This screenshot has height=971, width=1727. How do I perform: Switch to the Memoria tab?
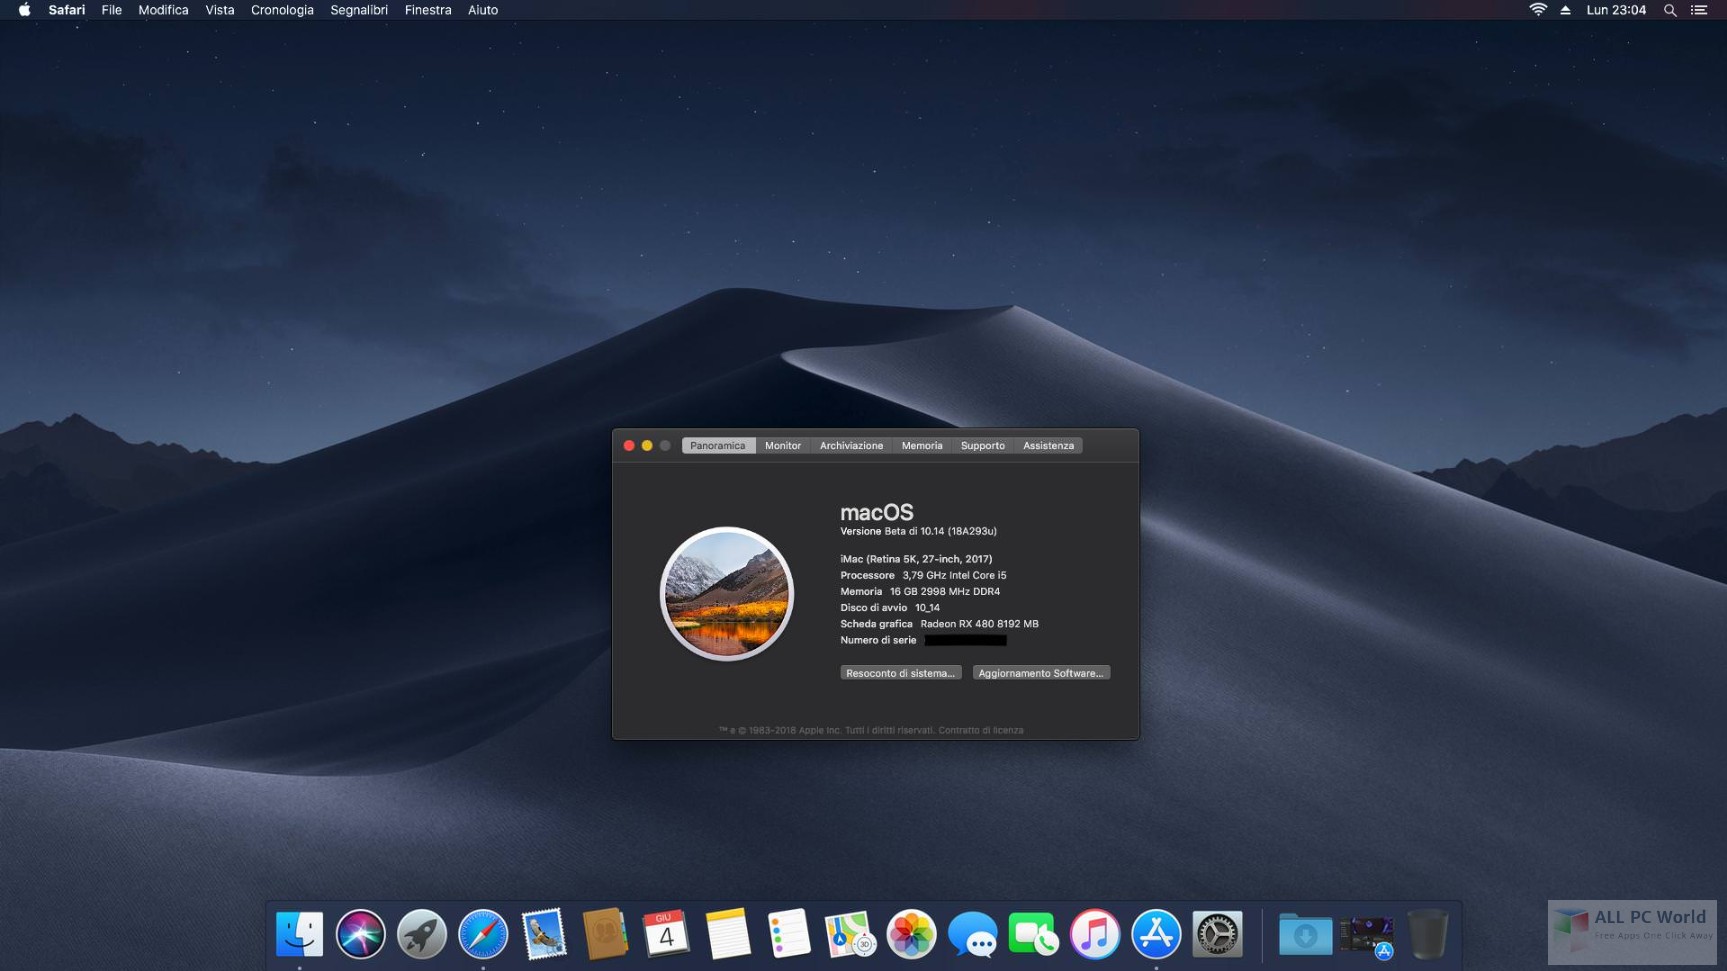pos(922,446)
